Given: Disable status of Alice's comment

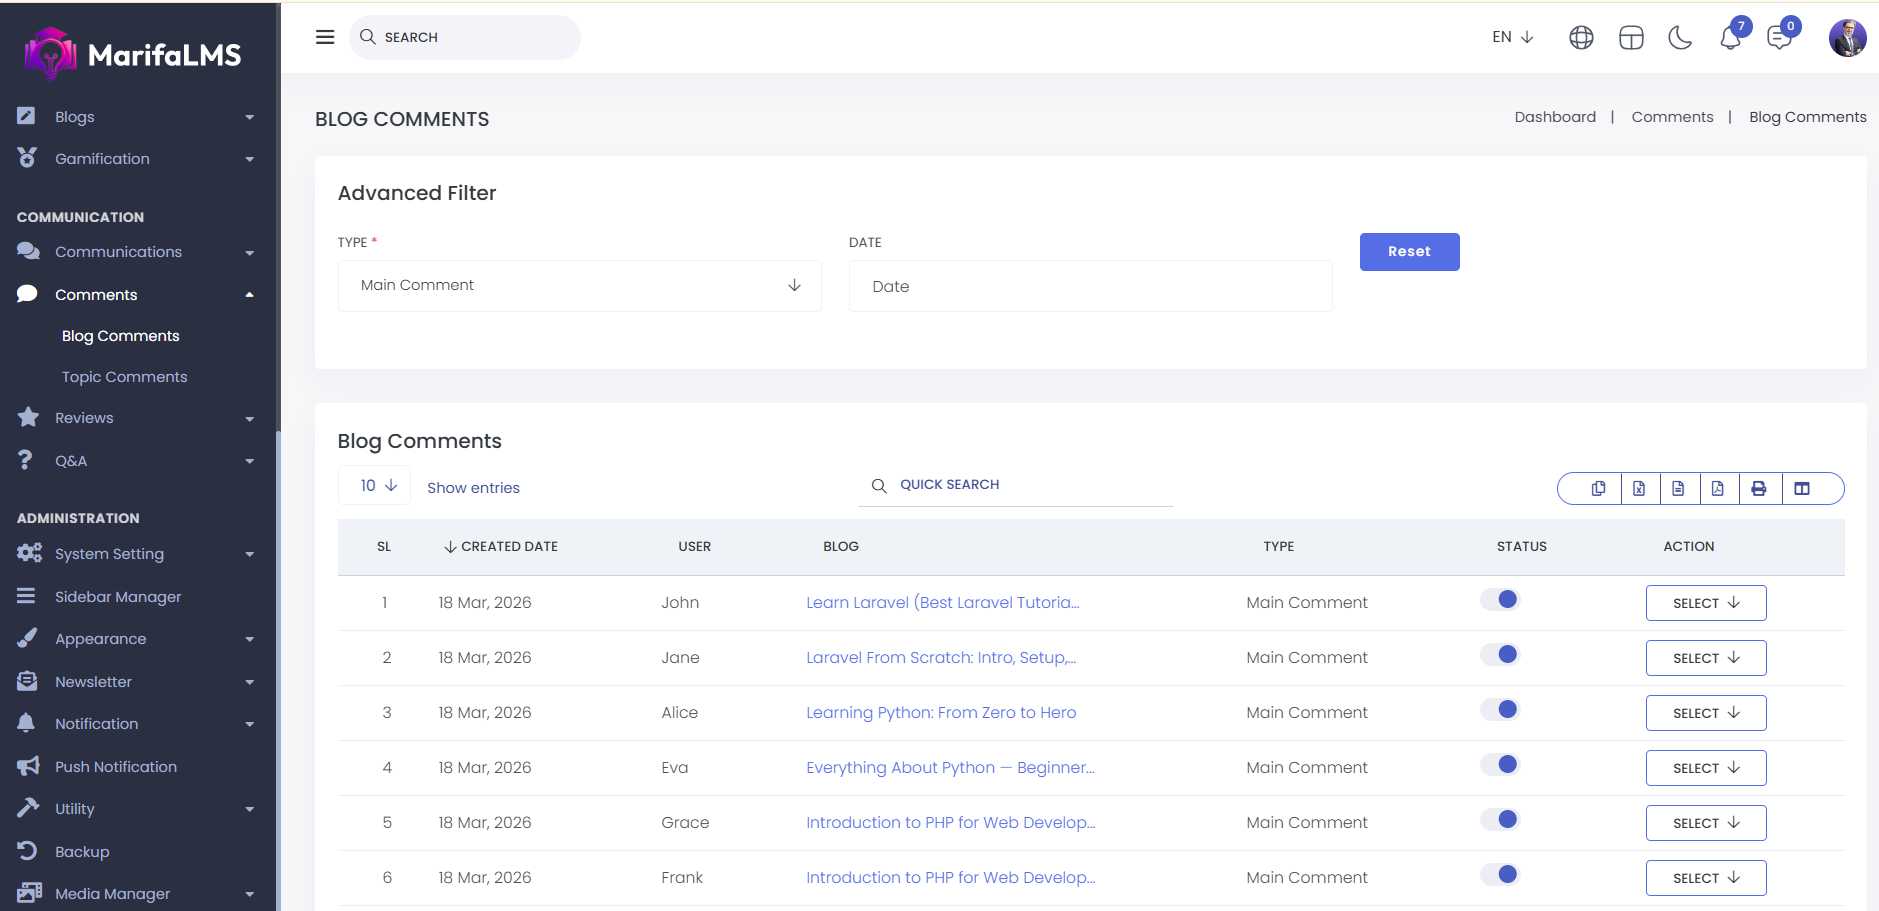Looking at the screenshot, I should coord(1500,710).
